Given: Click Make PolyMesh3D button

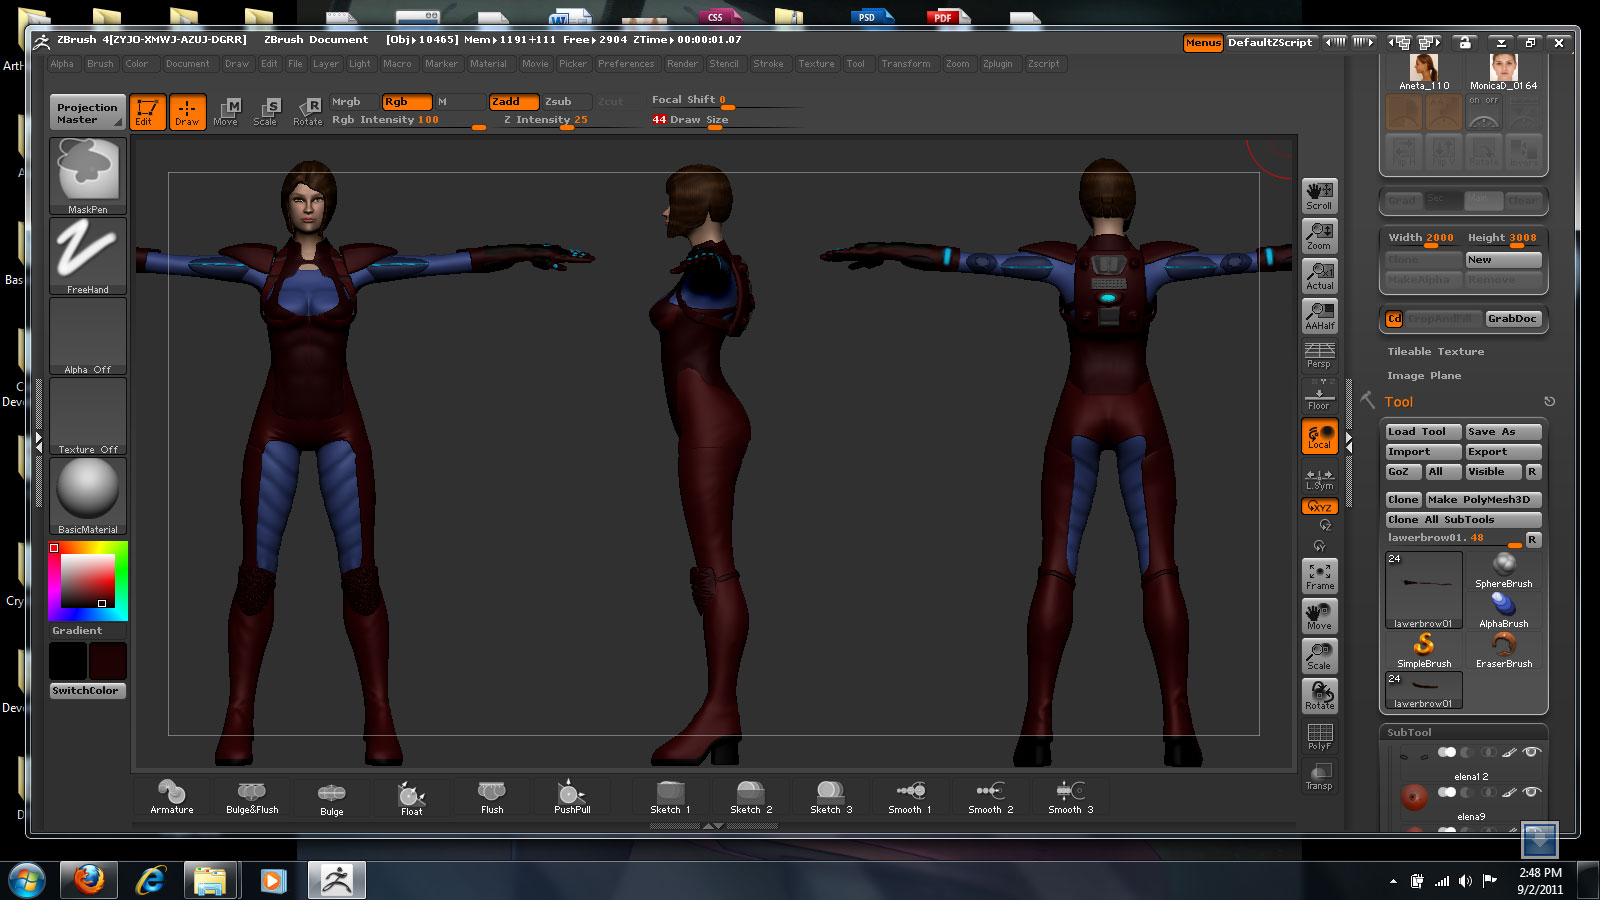Looking at the screenshot, I should (x=1483, y=500).
